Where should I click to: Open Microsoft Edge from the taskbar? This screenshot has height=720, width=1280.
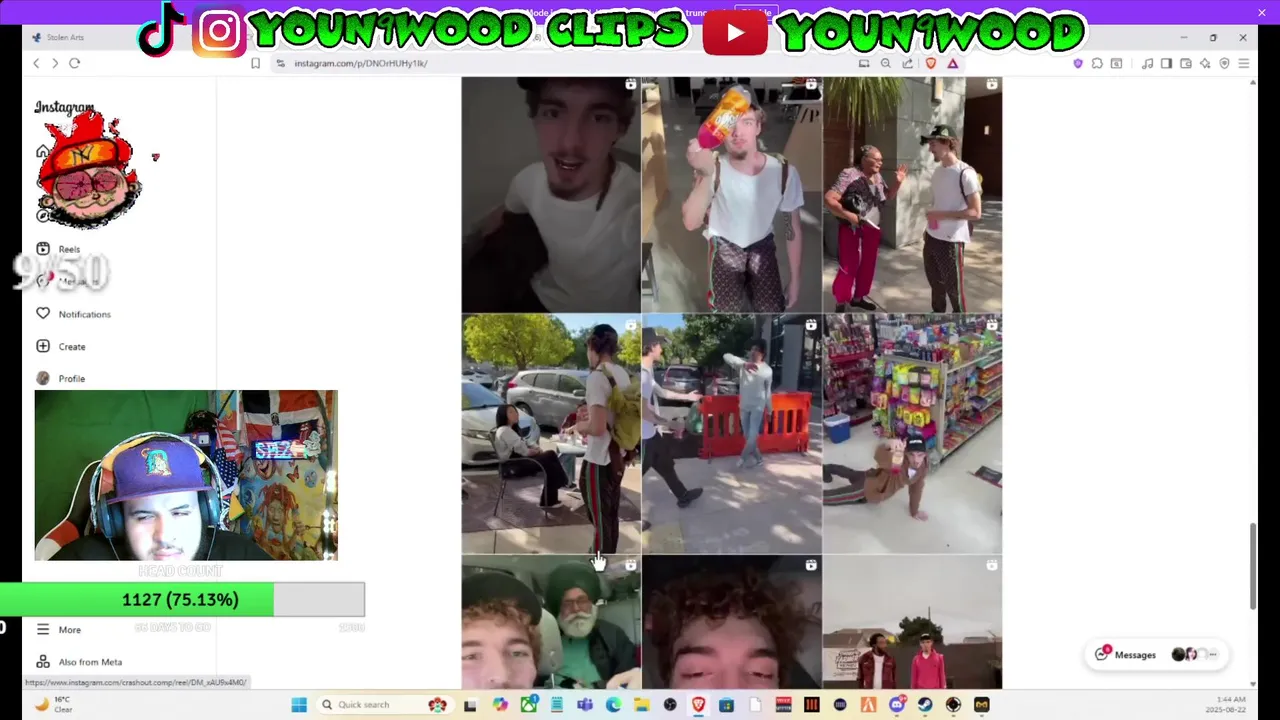tap(613, 705)
